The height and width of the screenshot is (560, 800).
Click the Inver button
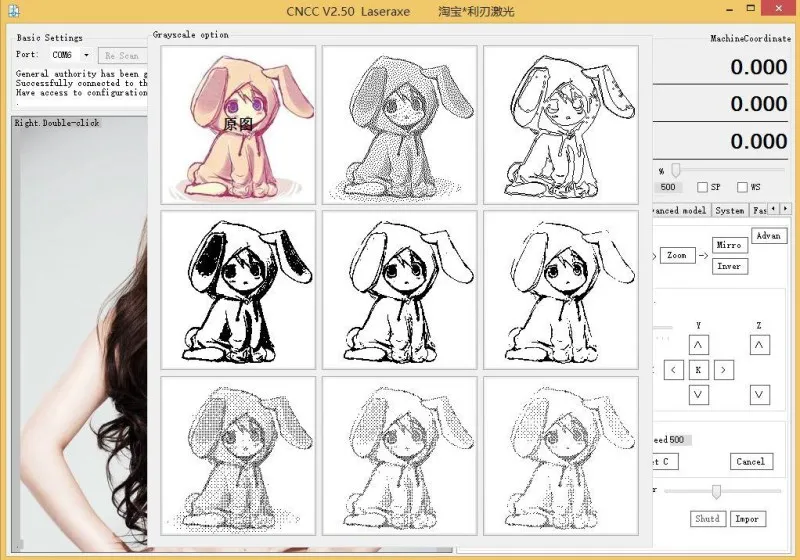(x=730, y=266)
